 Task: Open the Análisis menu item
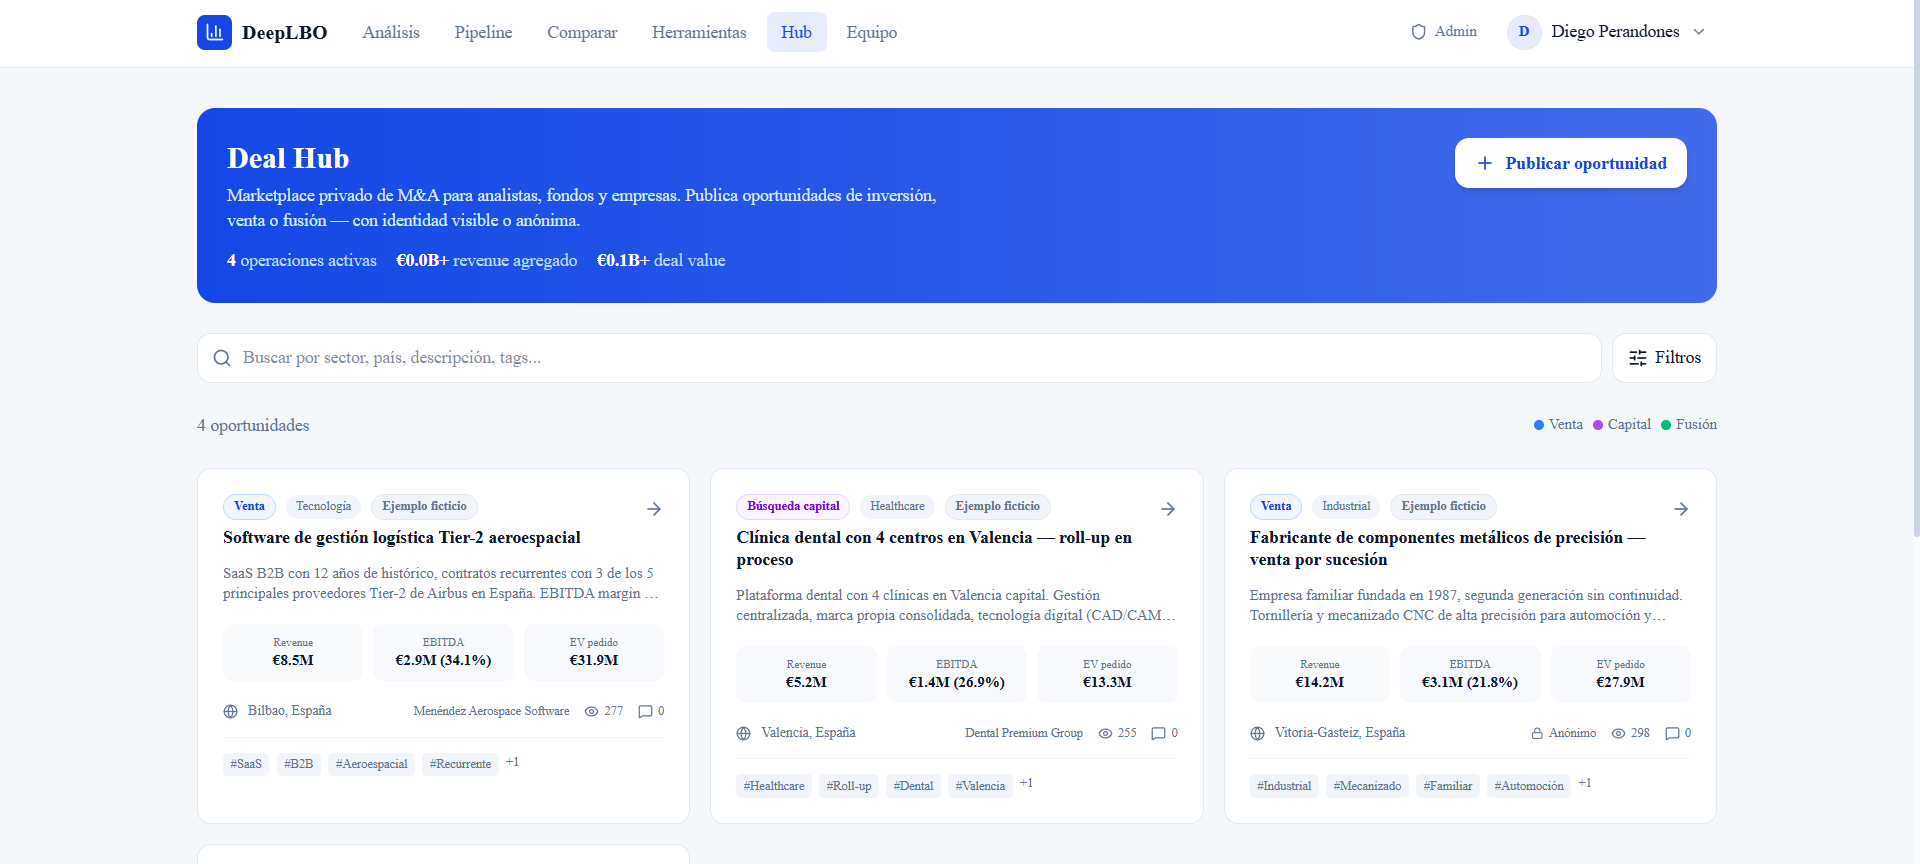[391, 32]
